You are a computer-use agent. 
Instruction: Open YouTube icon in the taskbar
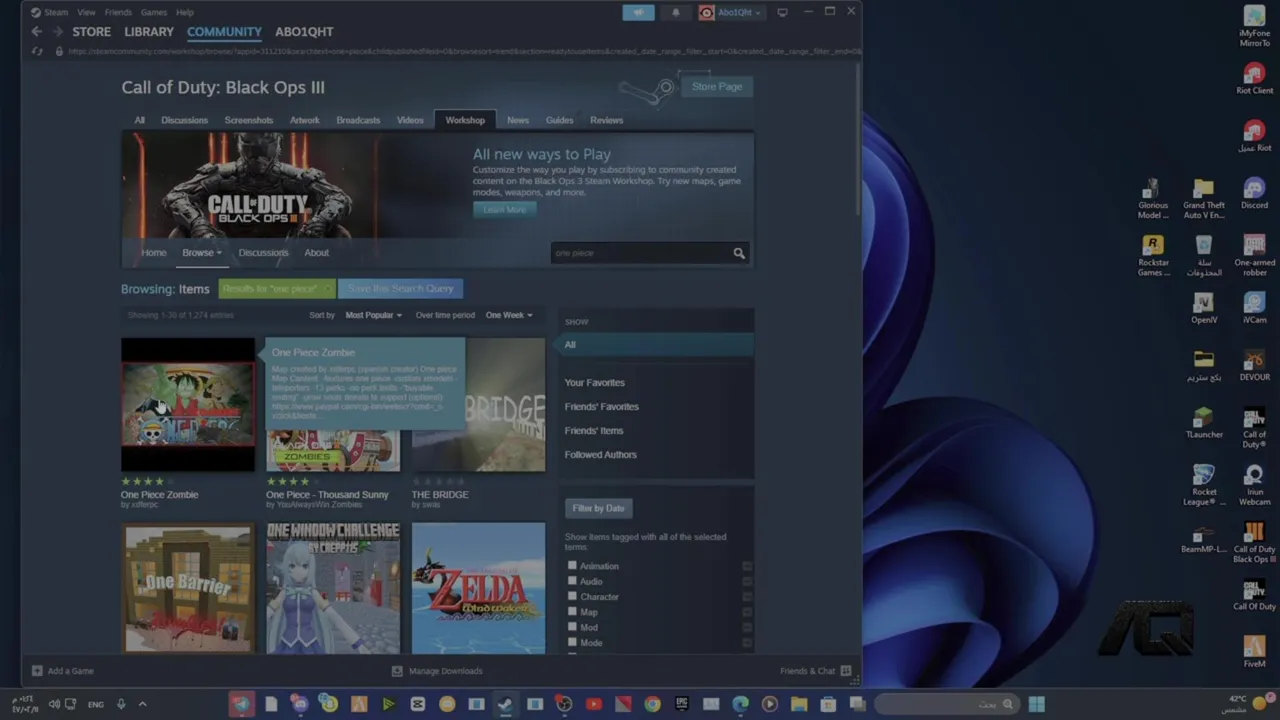[593, 704]
